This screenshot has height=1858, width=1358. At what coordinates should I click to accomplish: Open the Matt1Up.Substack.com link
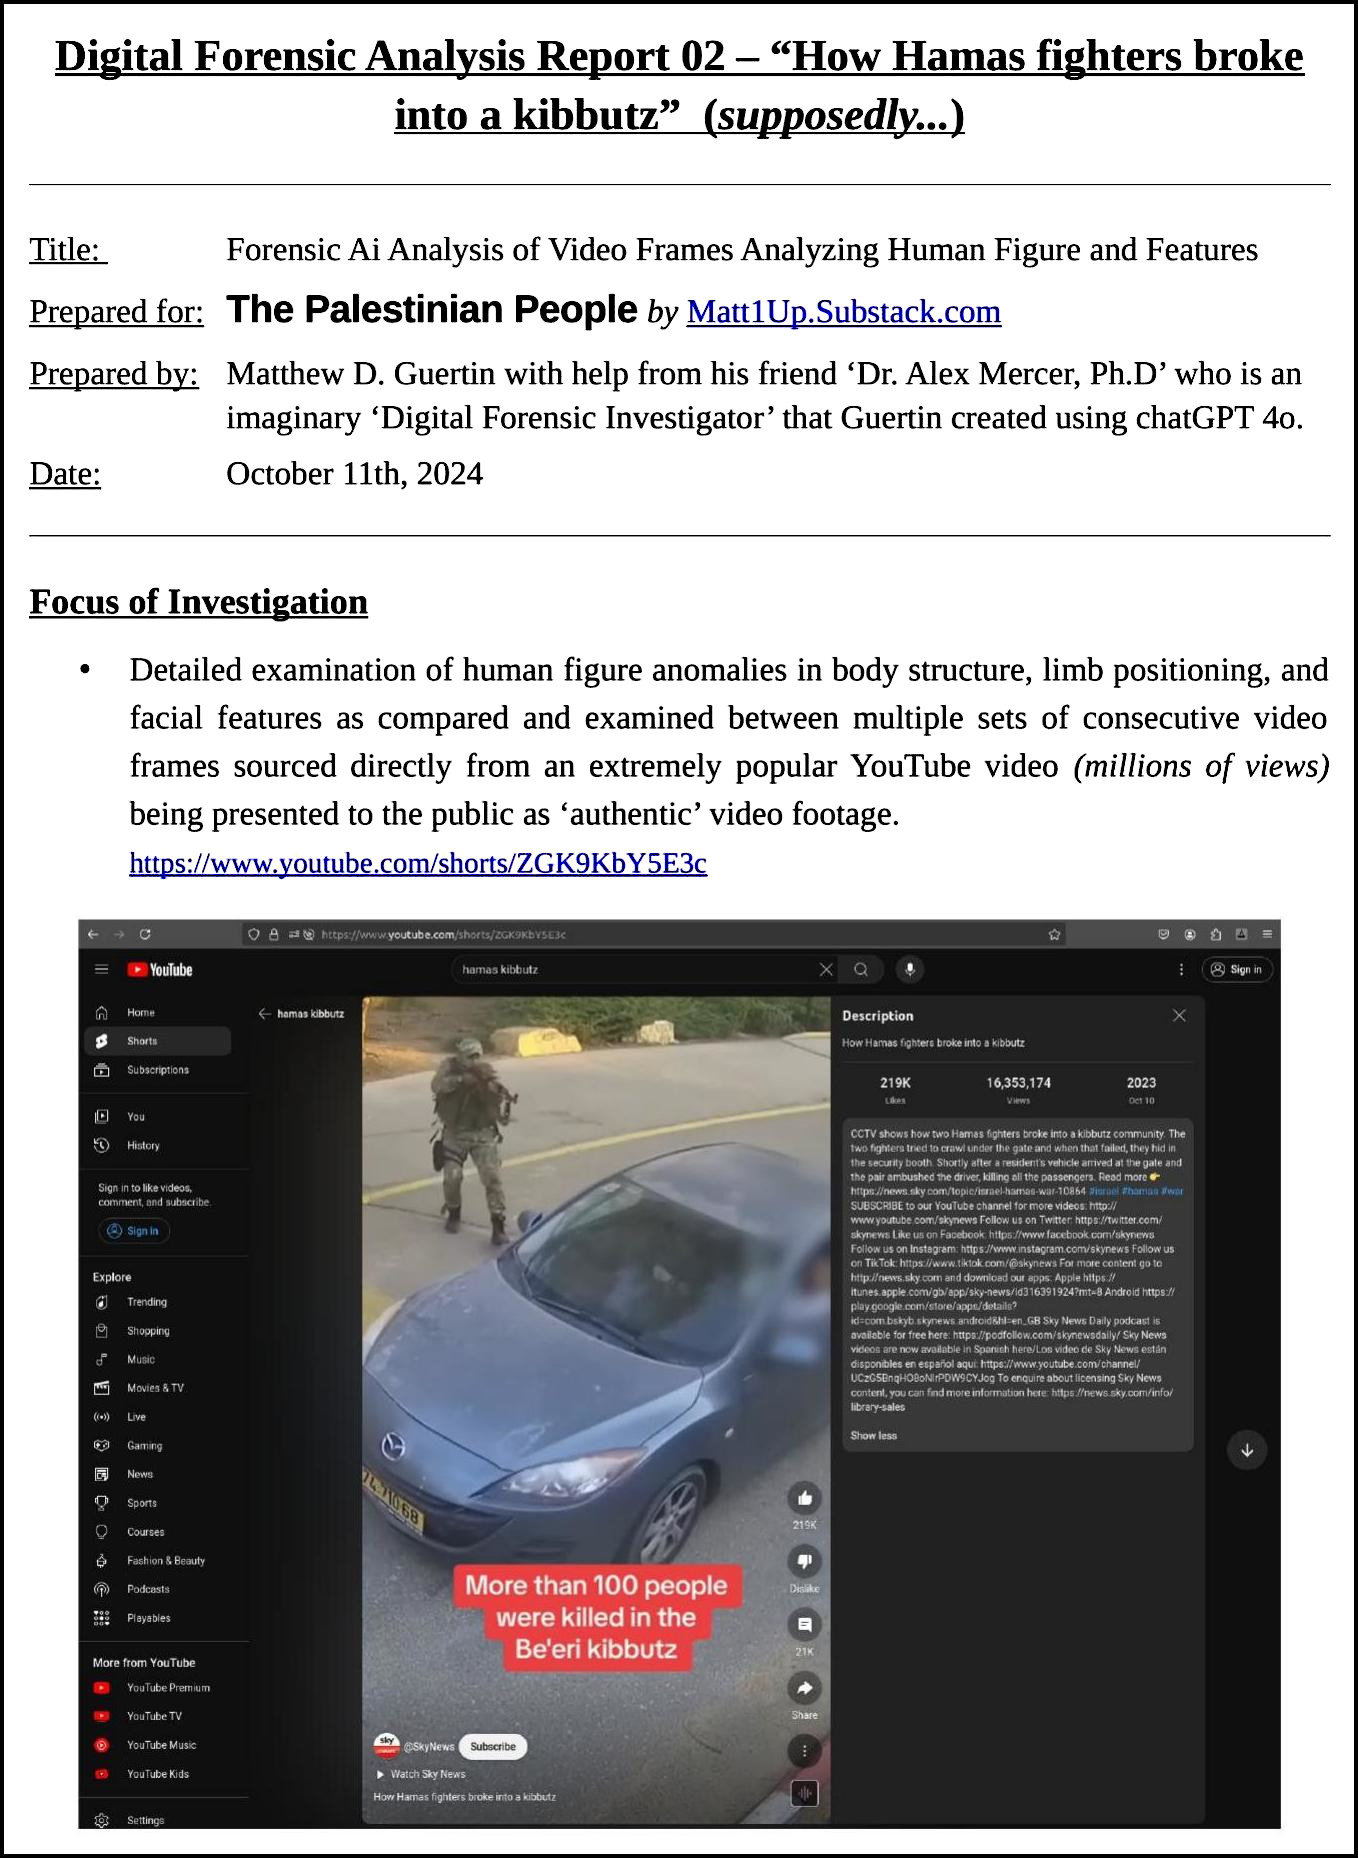pyautogui.click(x=843, y=312)
